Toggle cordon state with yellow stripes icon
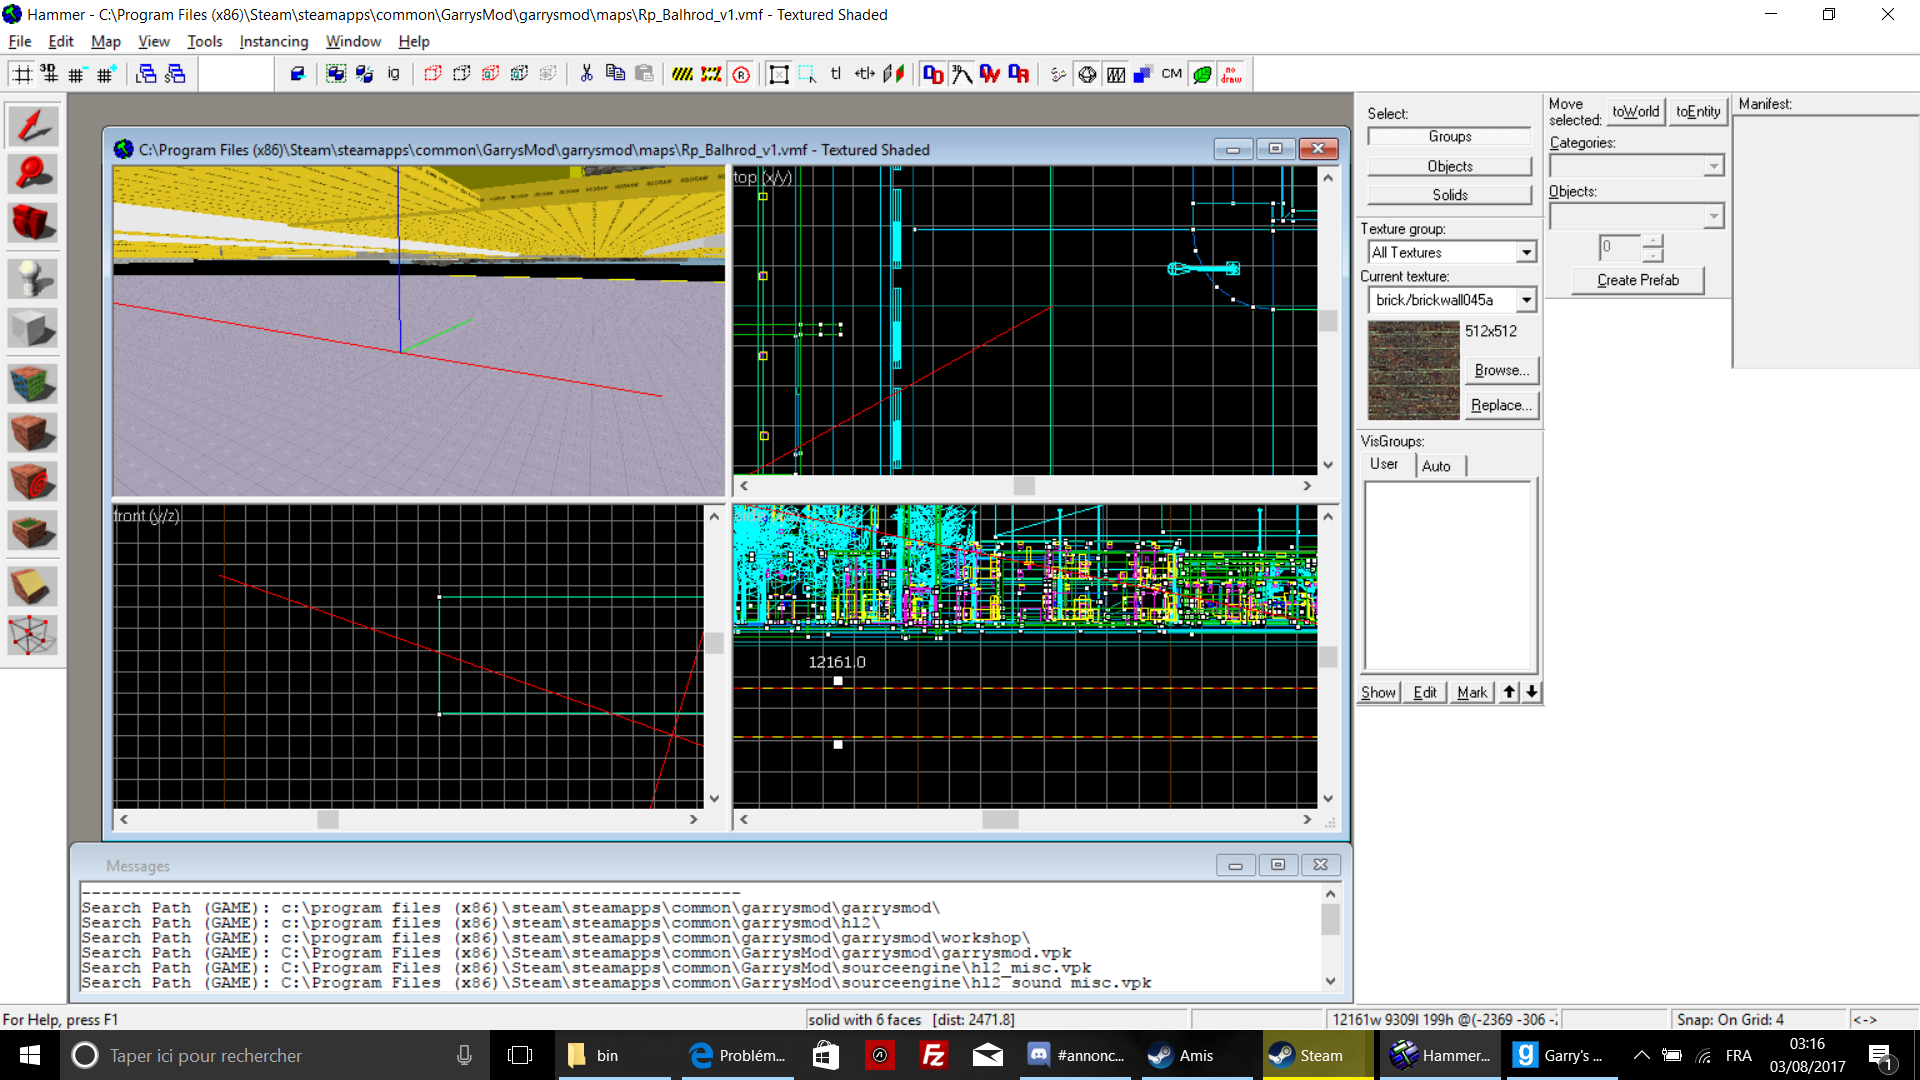This screenshot has height=1080, width=1920. tap(682, 74)
